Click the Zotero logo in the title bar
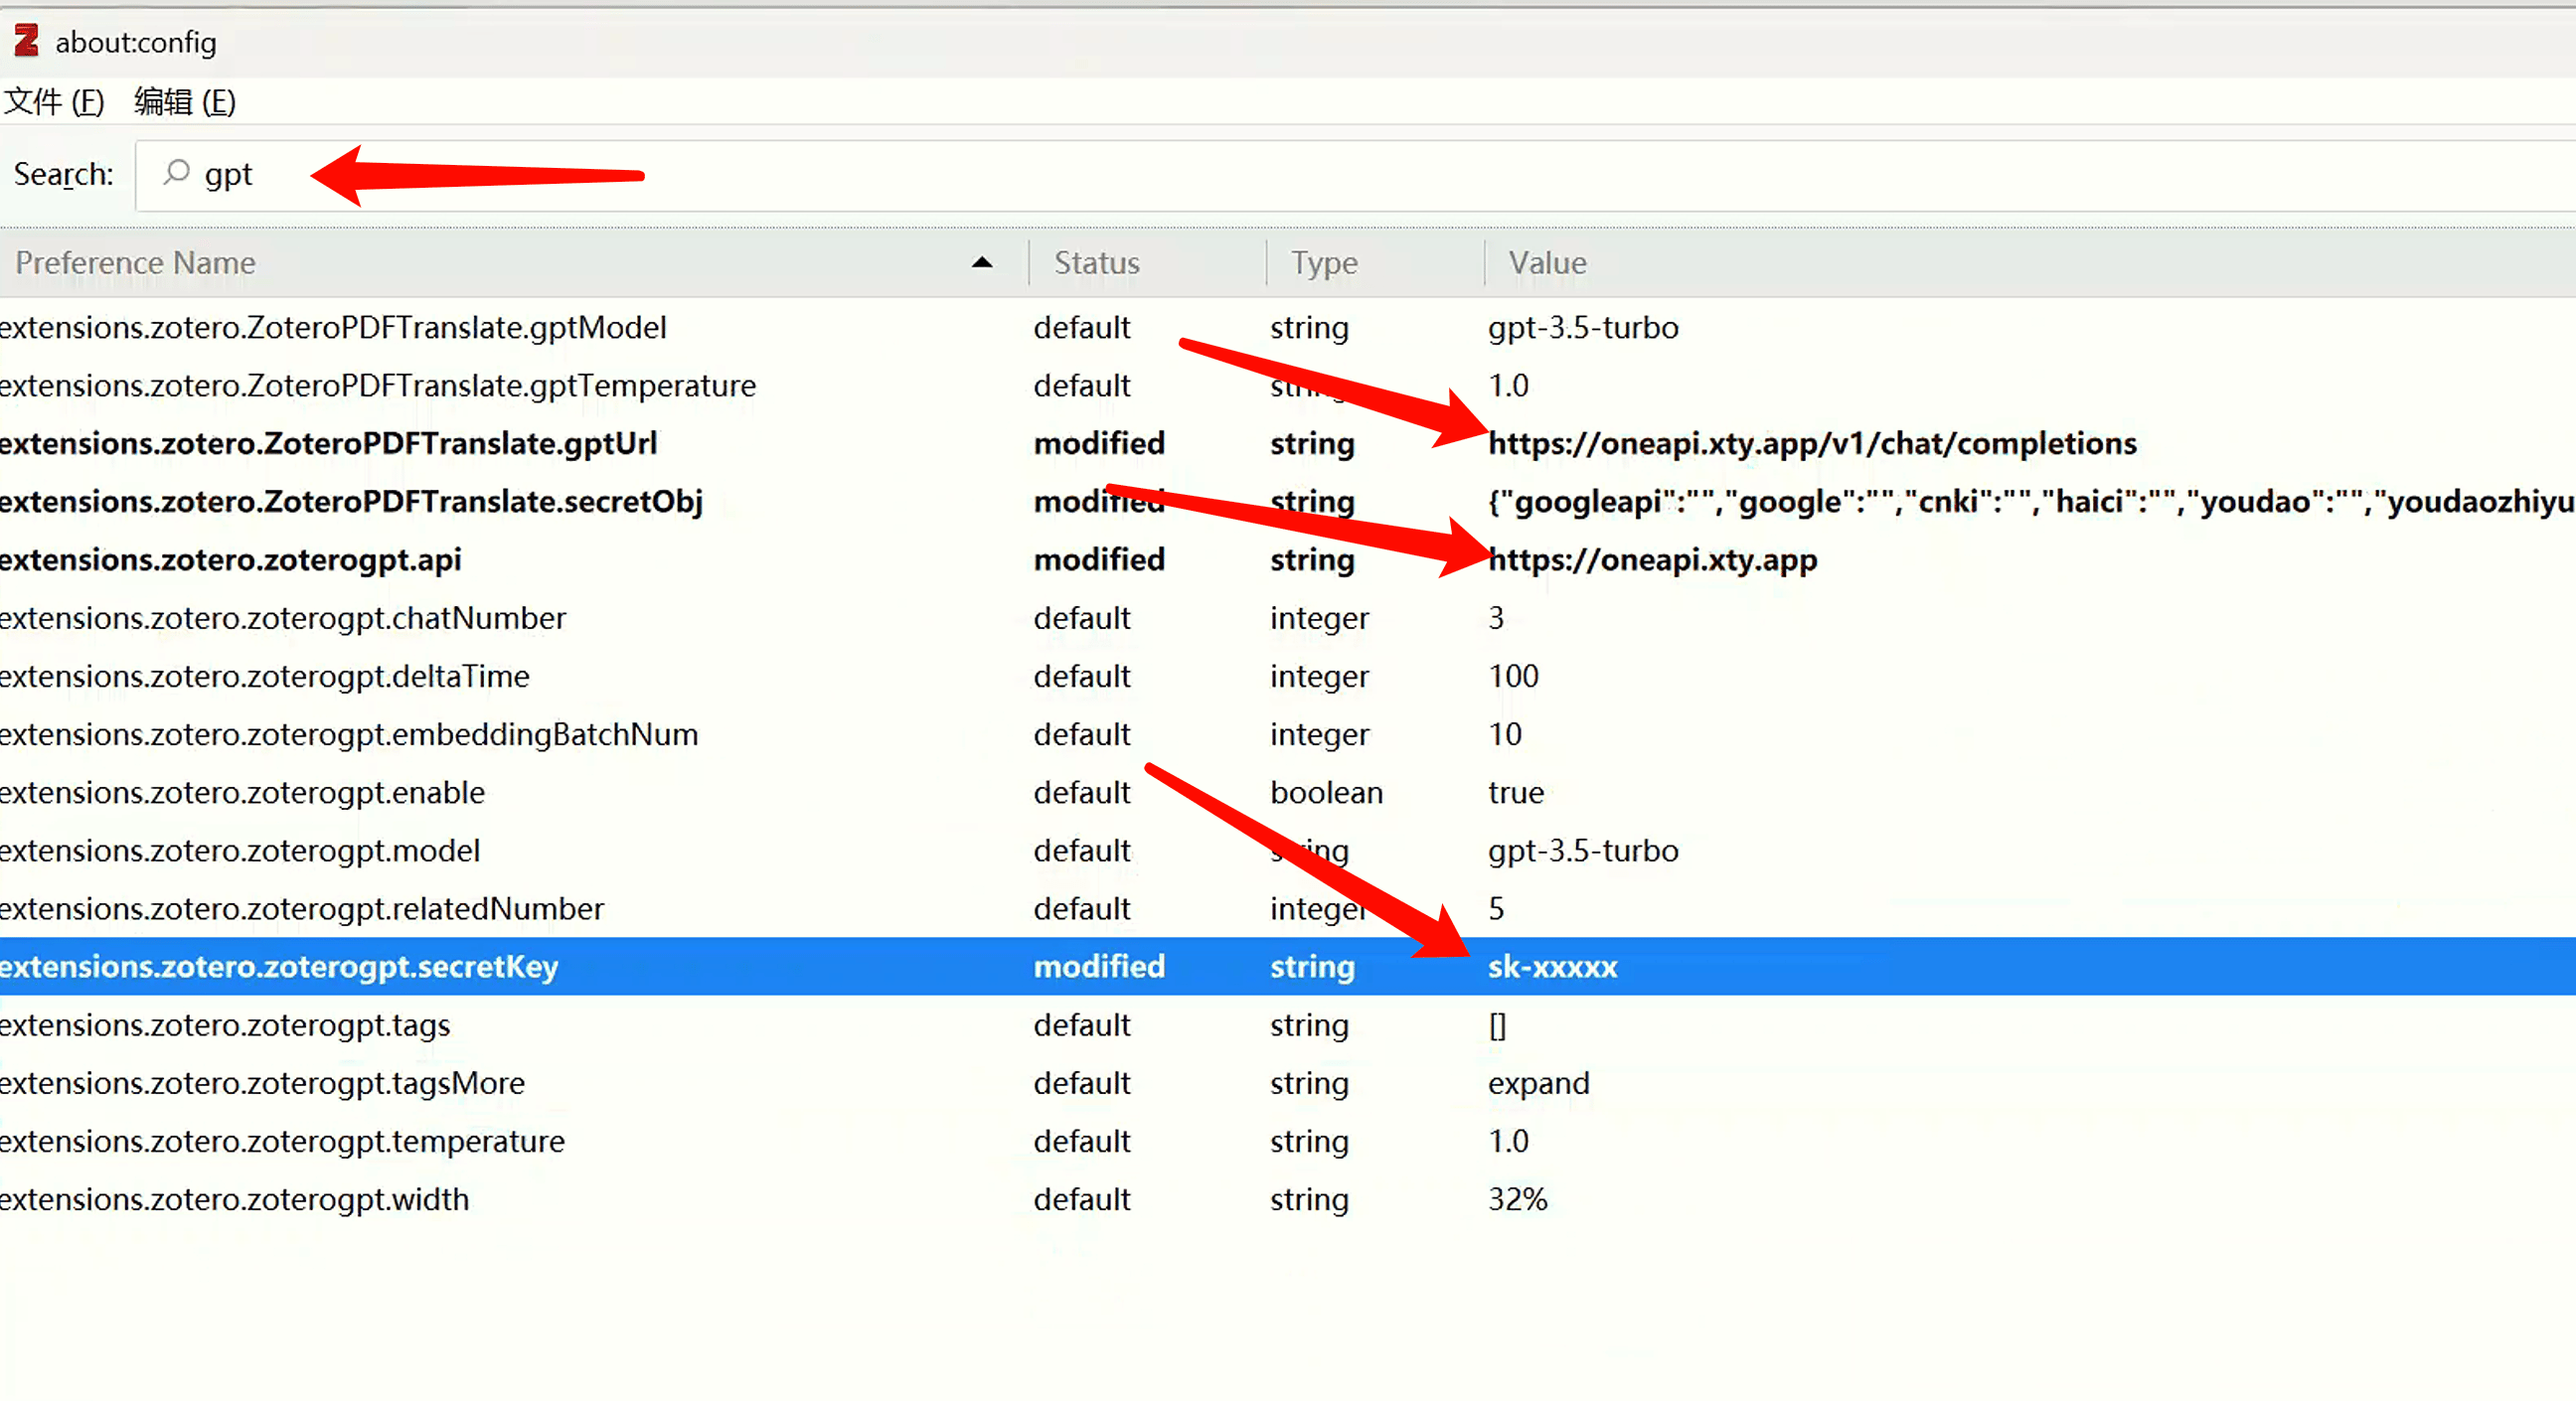The width and height of the screenshot is (2576, 1401). pyautogui.click(x=25, y=42)
